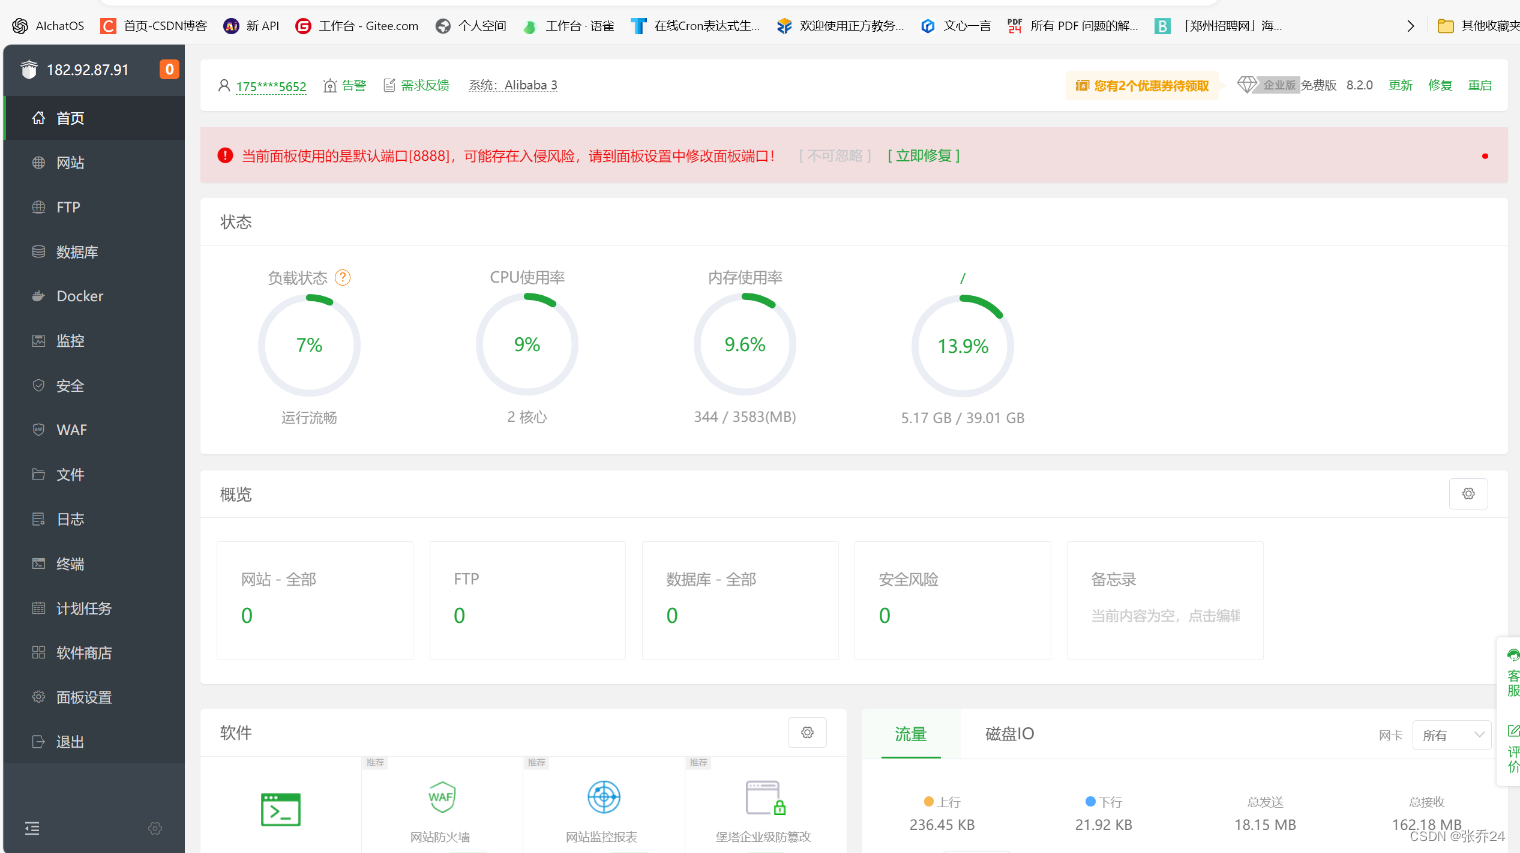
Task: Click the website monitoring report icon
Action: point(603,798)
